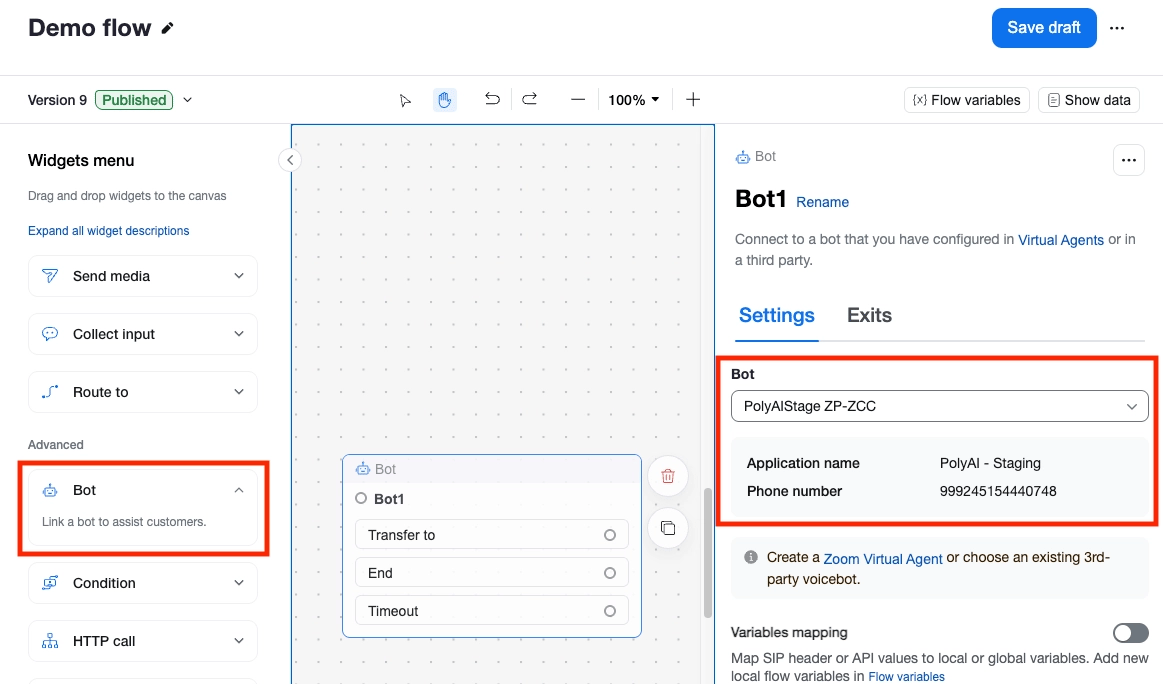
Task: Click the Rename link next to Bot1
Action: [822, 202]
